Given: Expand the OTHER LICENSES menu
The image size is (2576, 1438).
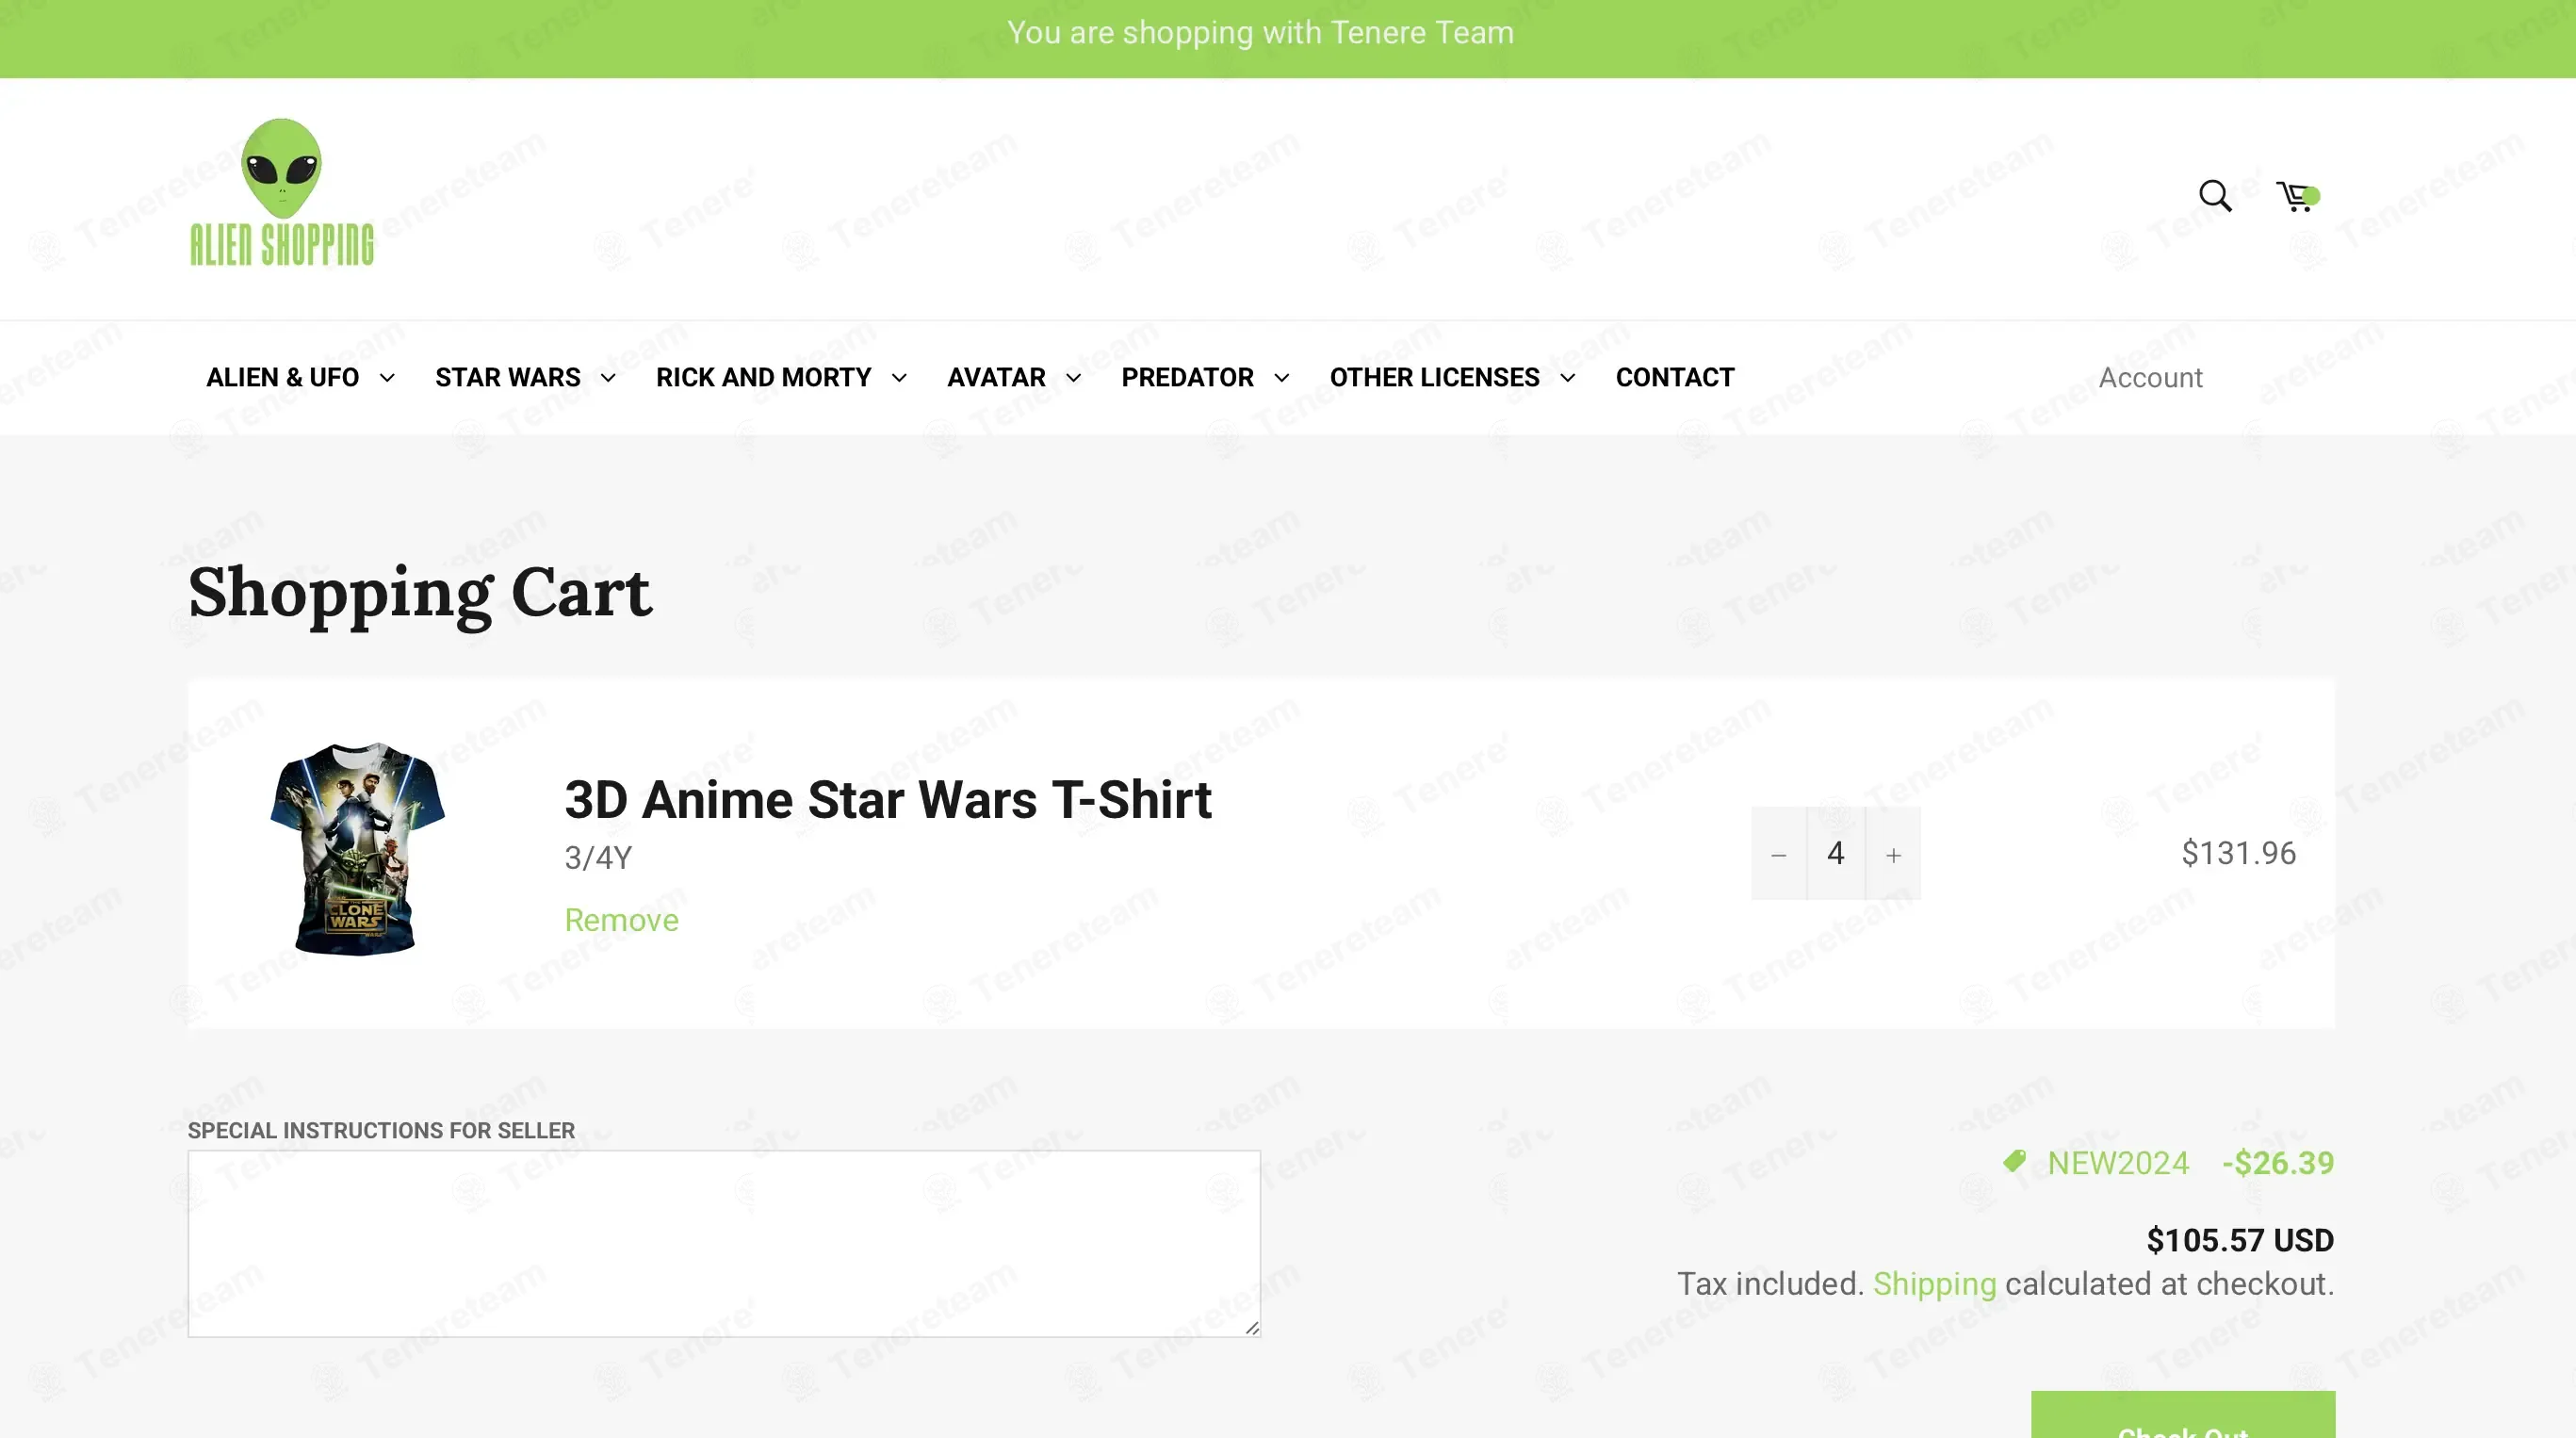Looking at the screenshot, I should tap(1452, 377).
